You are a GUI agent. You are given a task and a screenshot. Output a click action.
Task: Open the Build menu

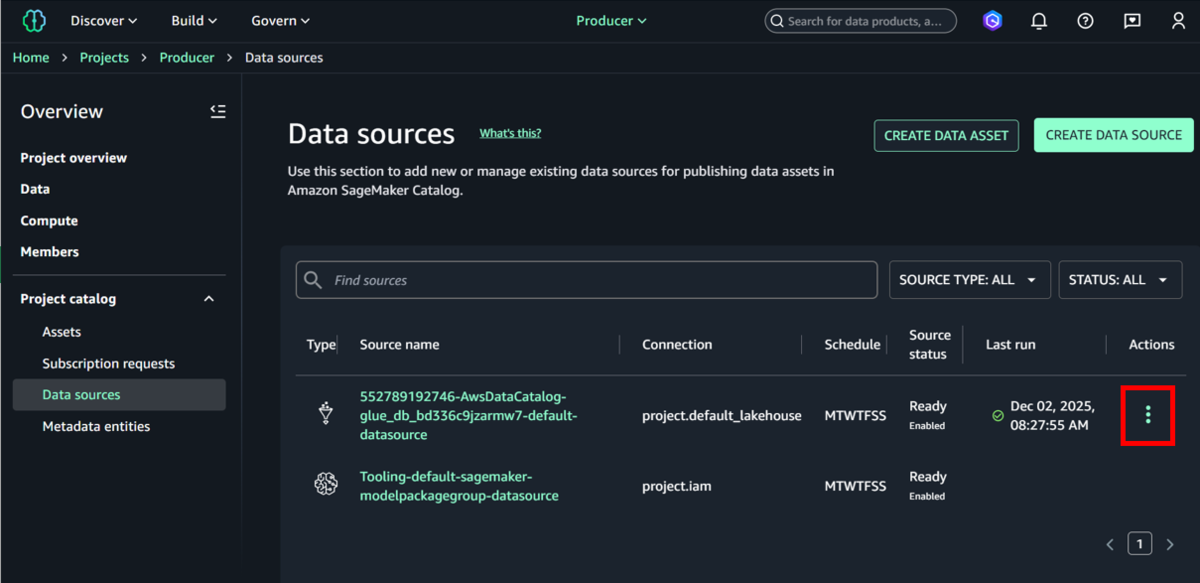(194, 20)
